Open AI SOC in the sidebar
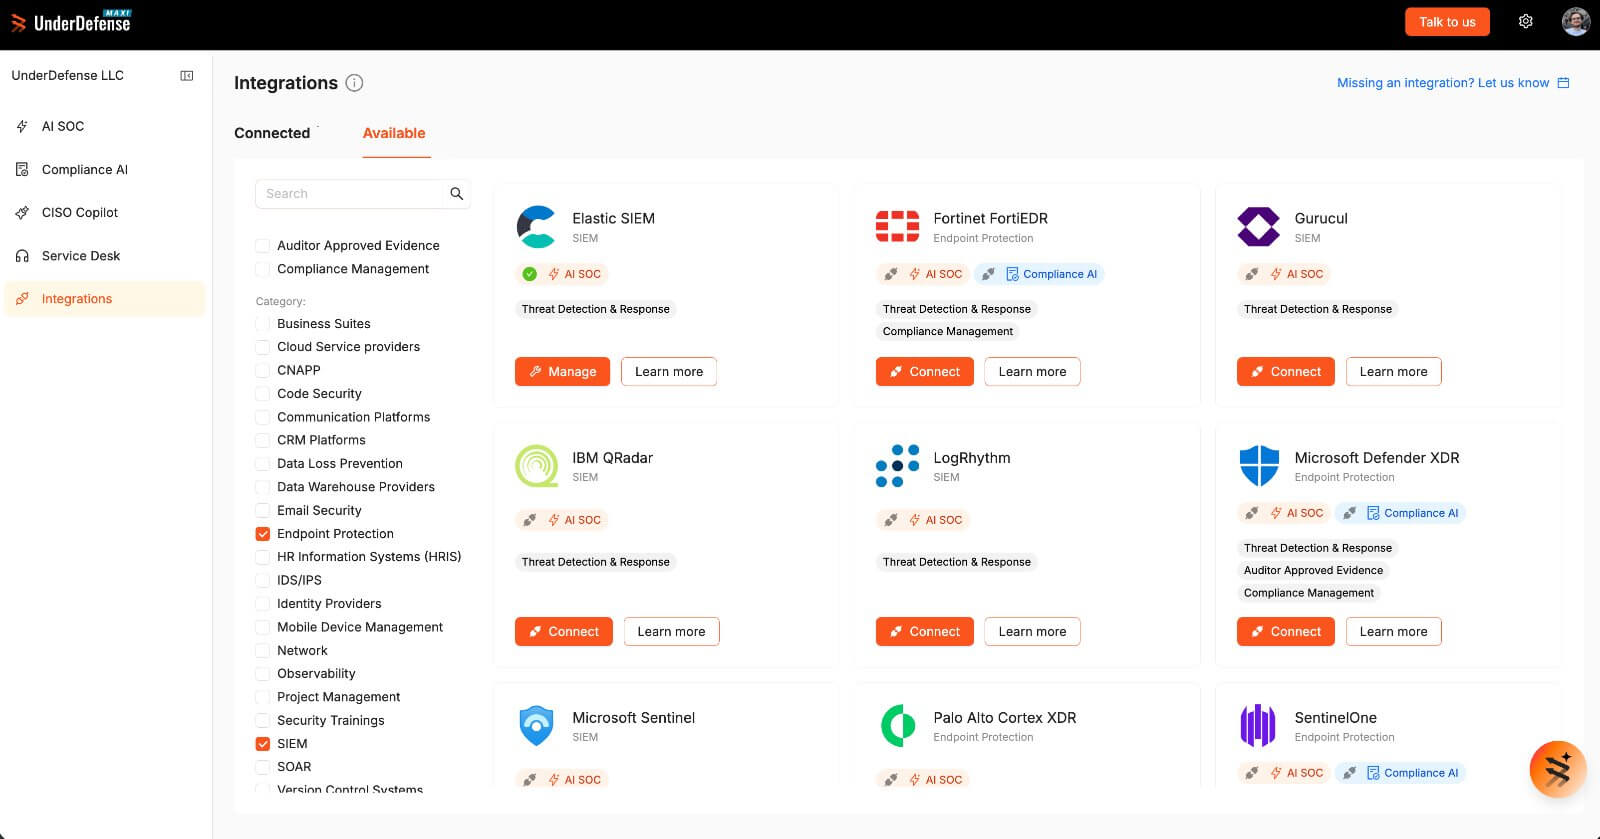Screen dimensions: 1600x839 click(x=105, y=126)
